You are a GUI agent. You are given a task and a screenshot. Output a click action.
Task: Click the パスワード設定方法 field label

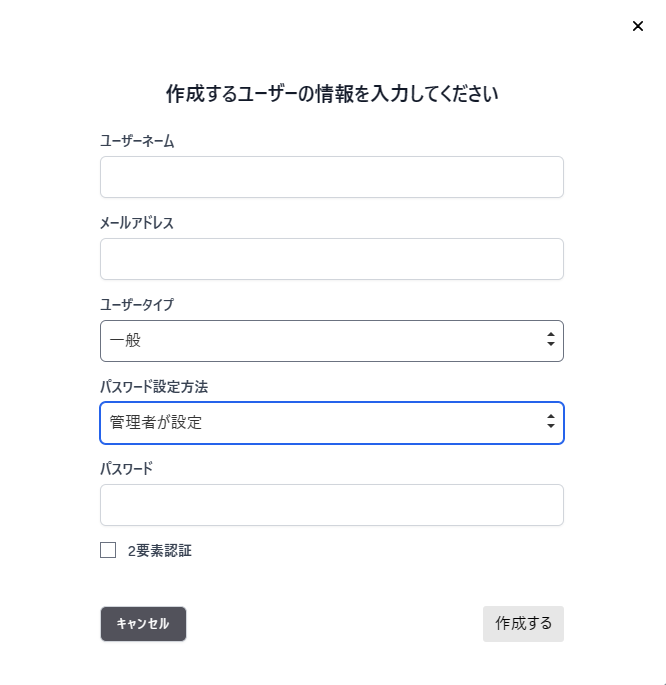(x=154, y=387)
